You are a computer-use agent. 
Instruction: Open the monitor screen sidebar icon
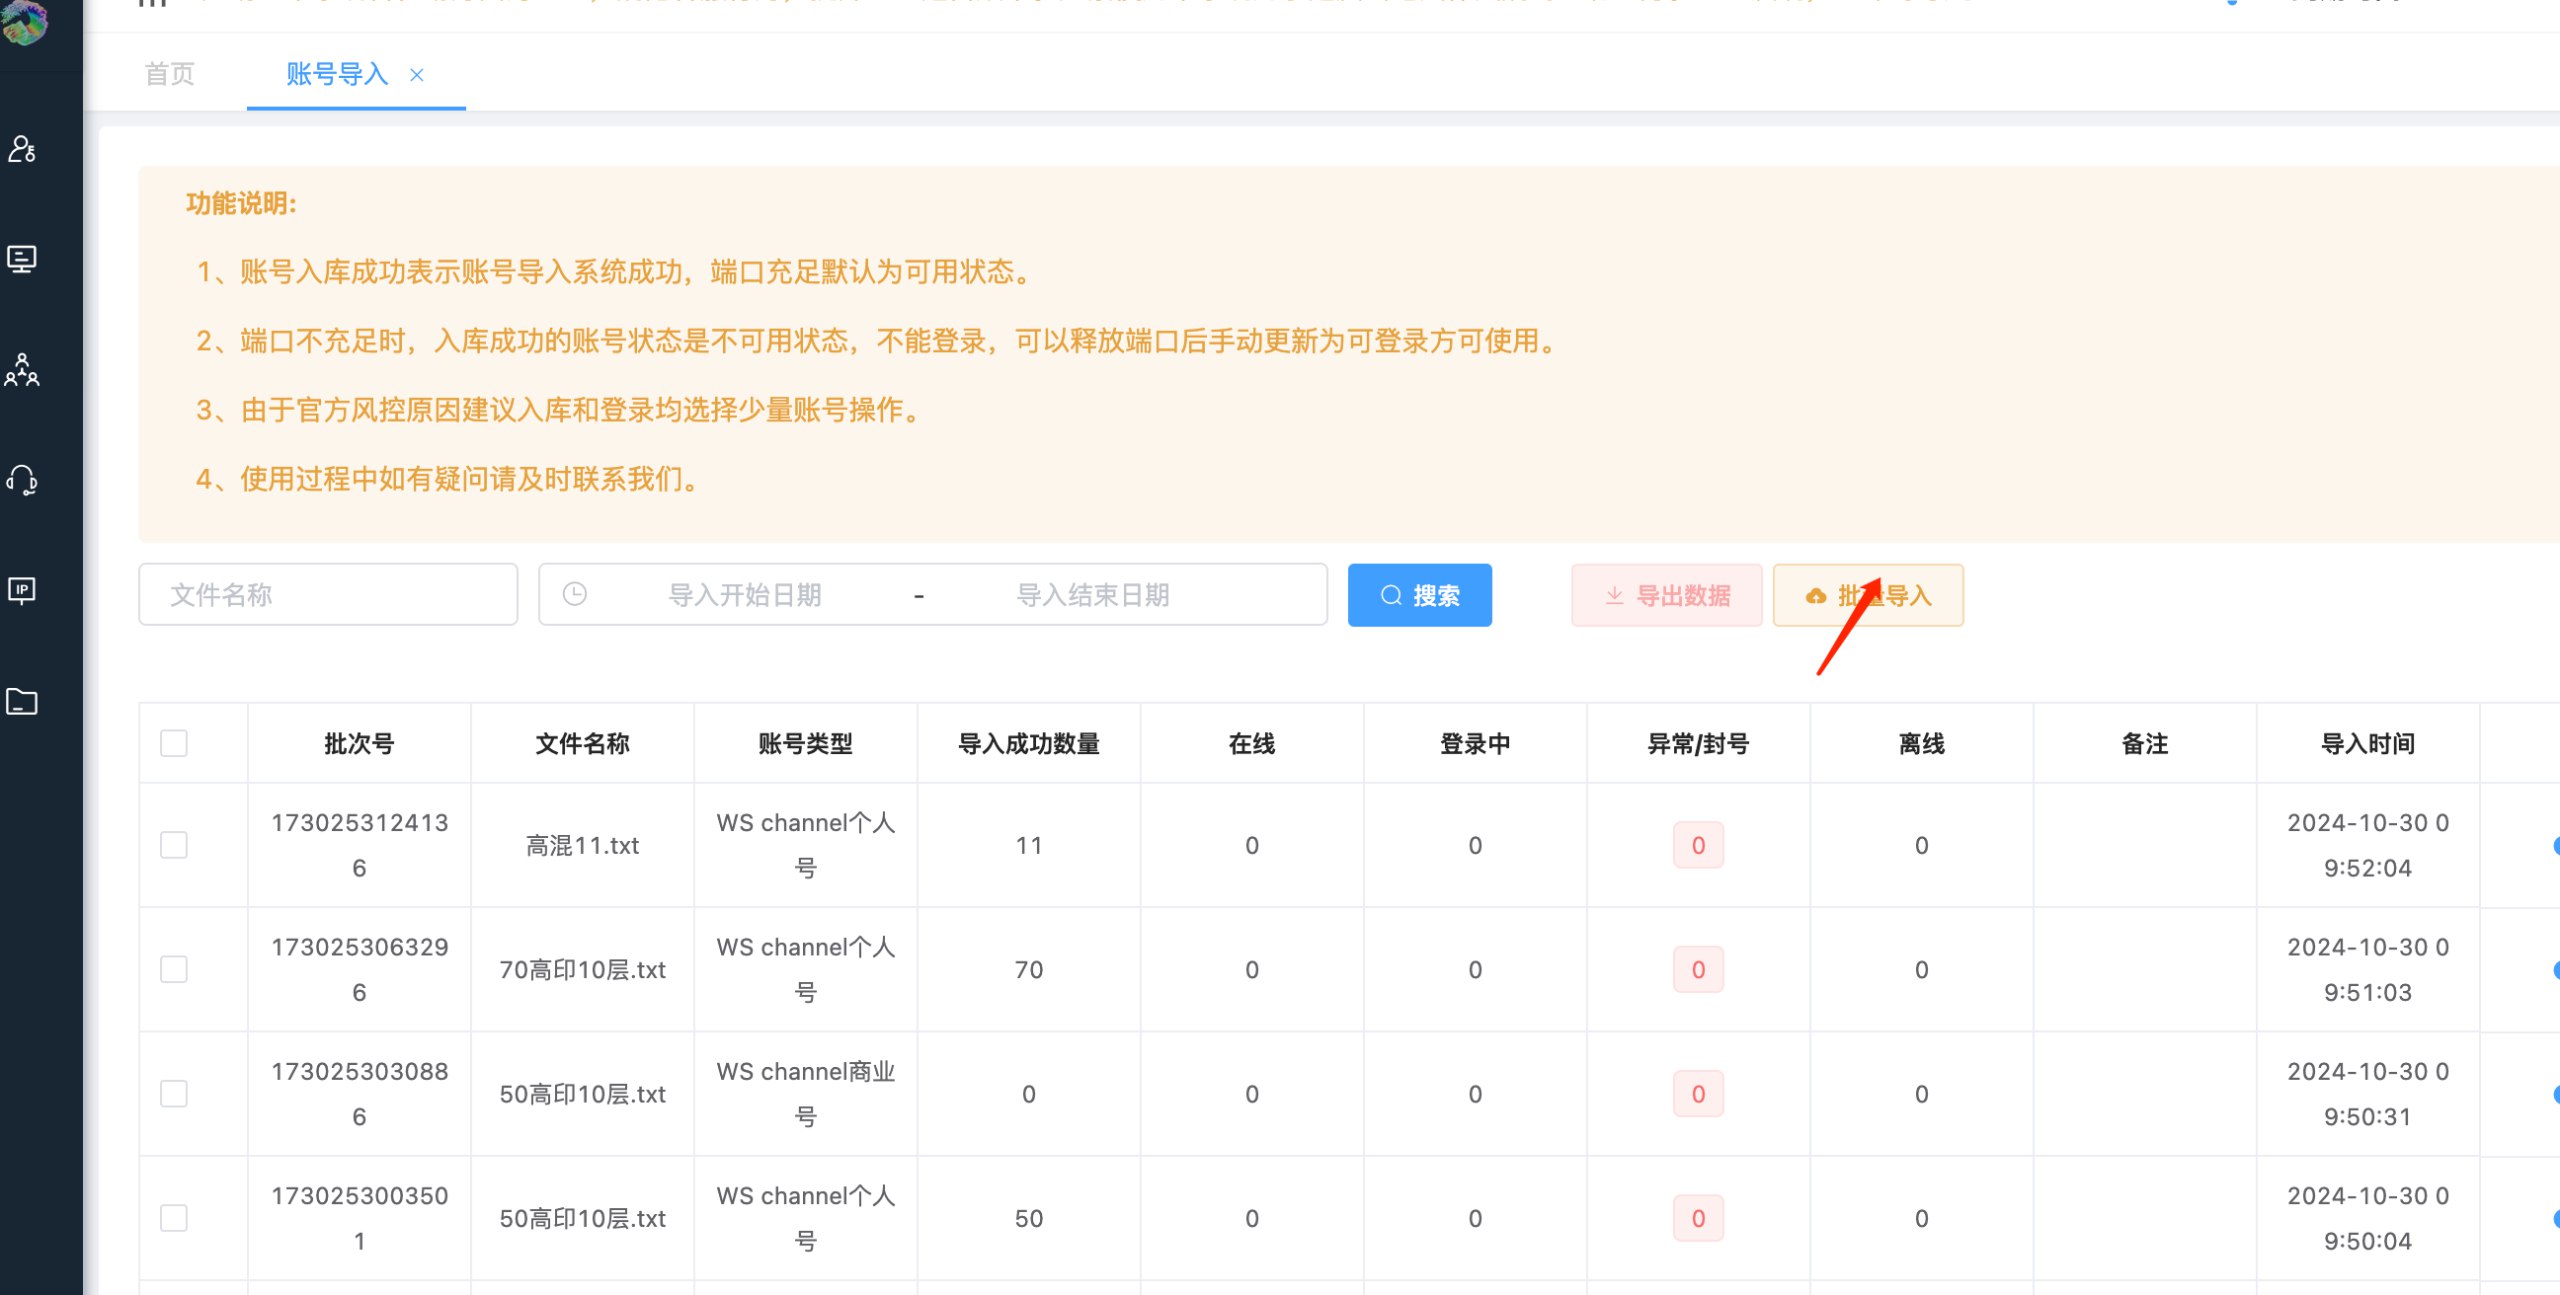(22, 259)
